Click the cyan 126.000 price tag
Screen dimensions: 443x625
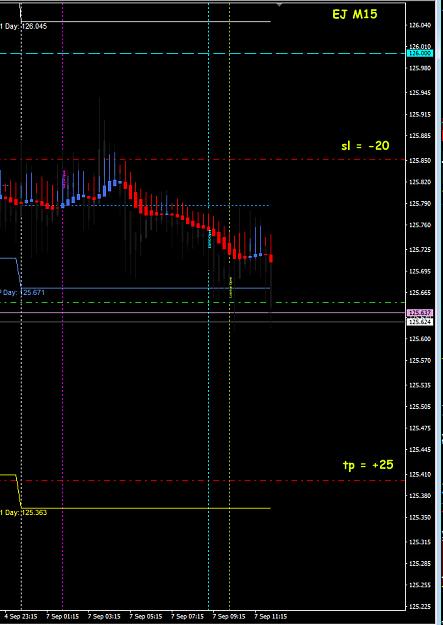coord(419,53)
